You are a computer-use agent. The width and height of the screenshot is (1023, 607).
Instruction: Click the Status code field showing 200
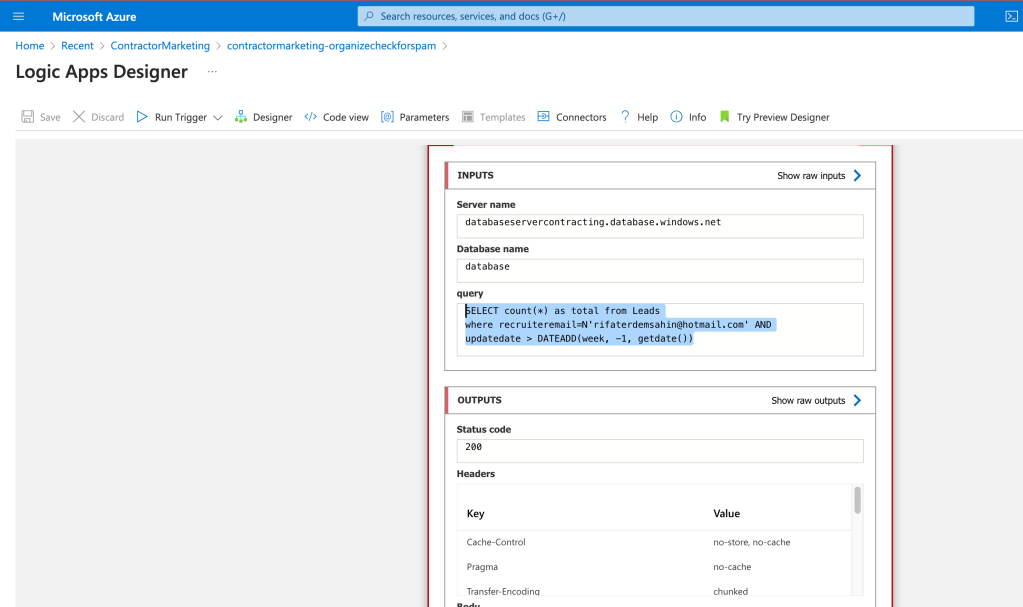pos(660,450)
